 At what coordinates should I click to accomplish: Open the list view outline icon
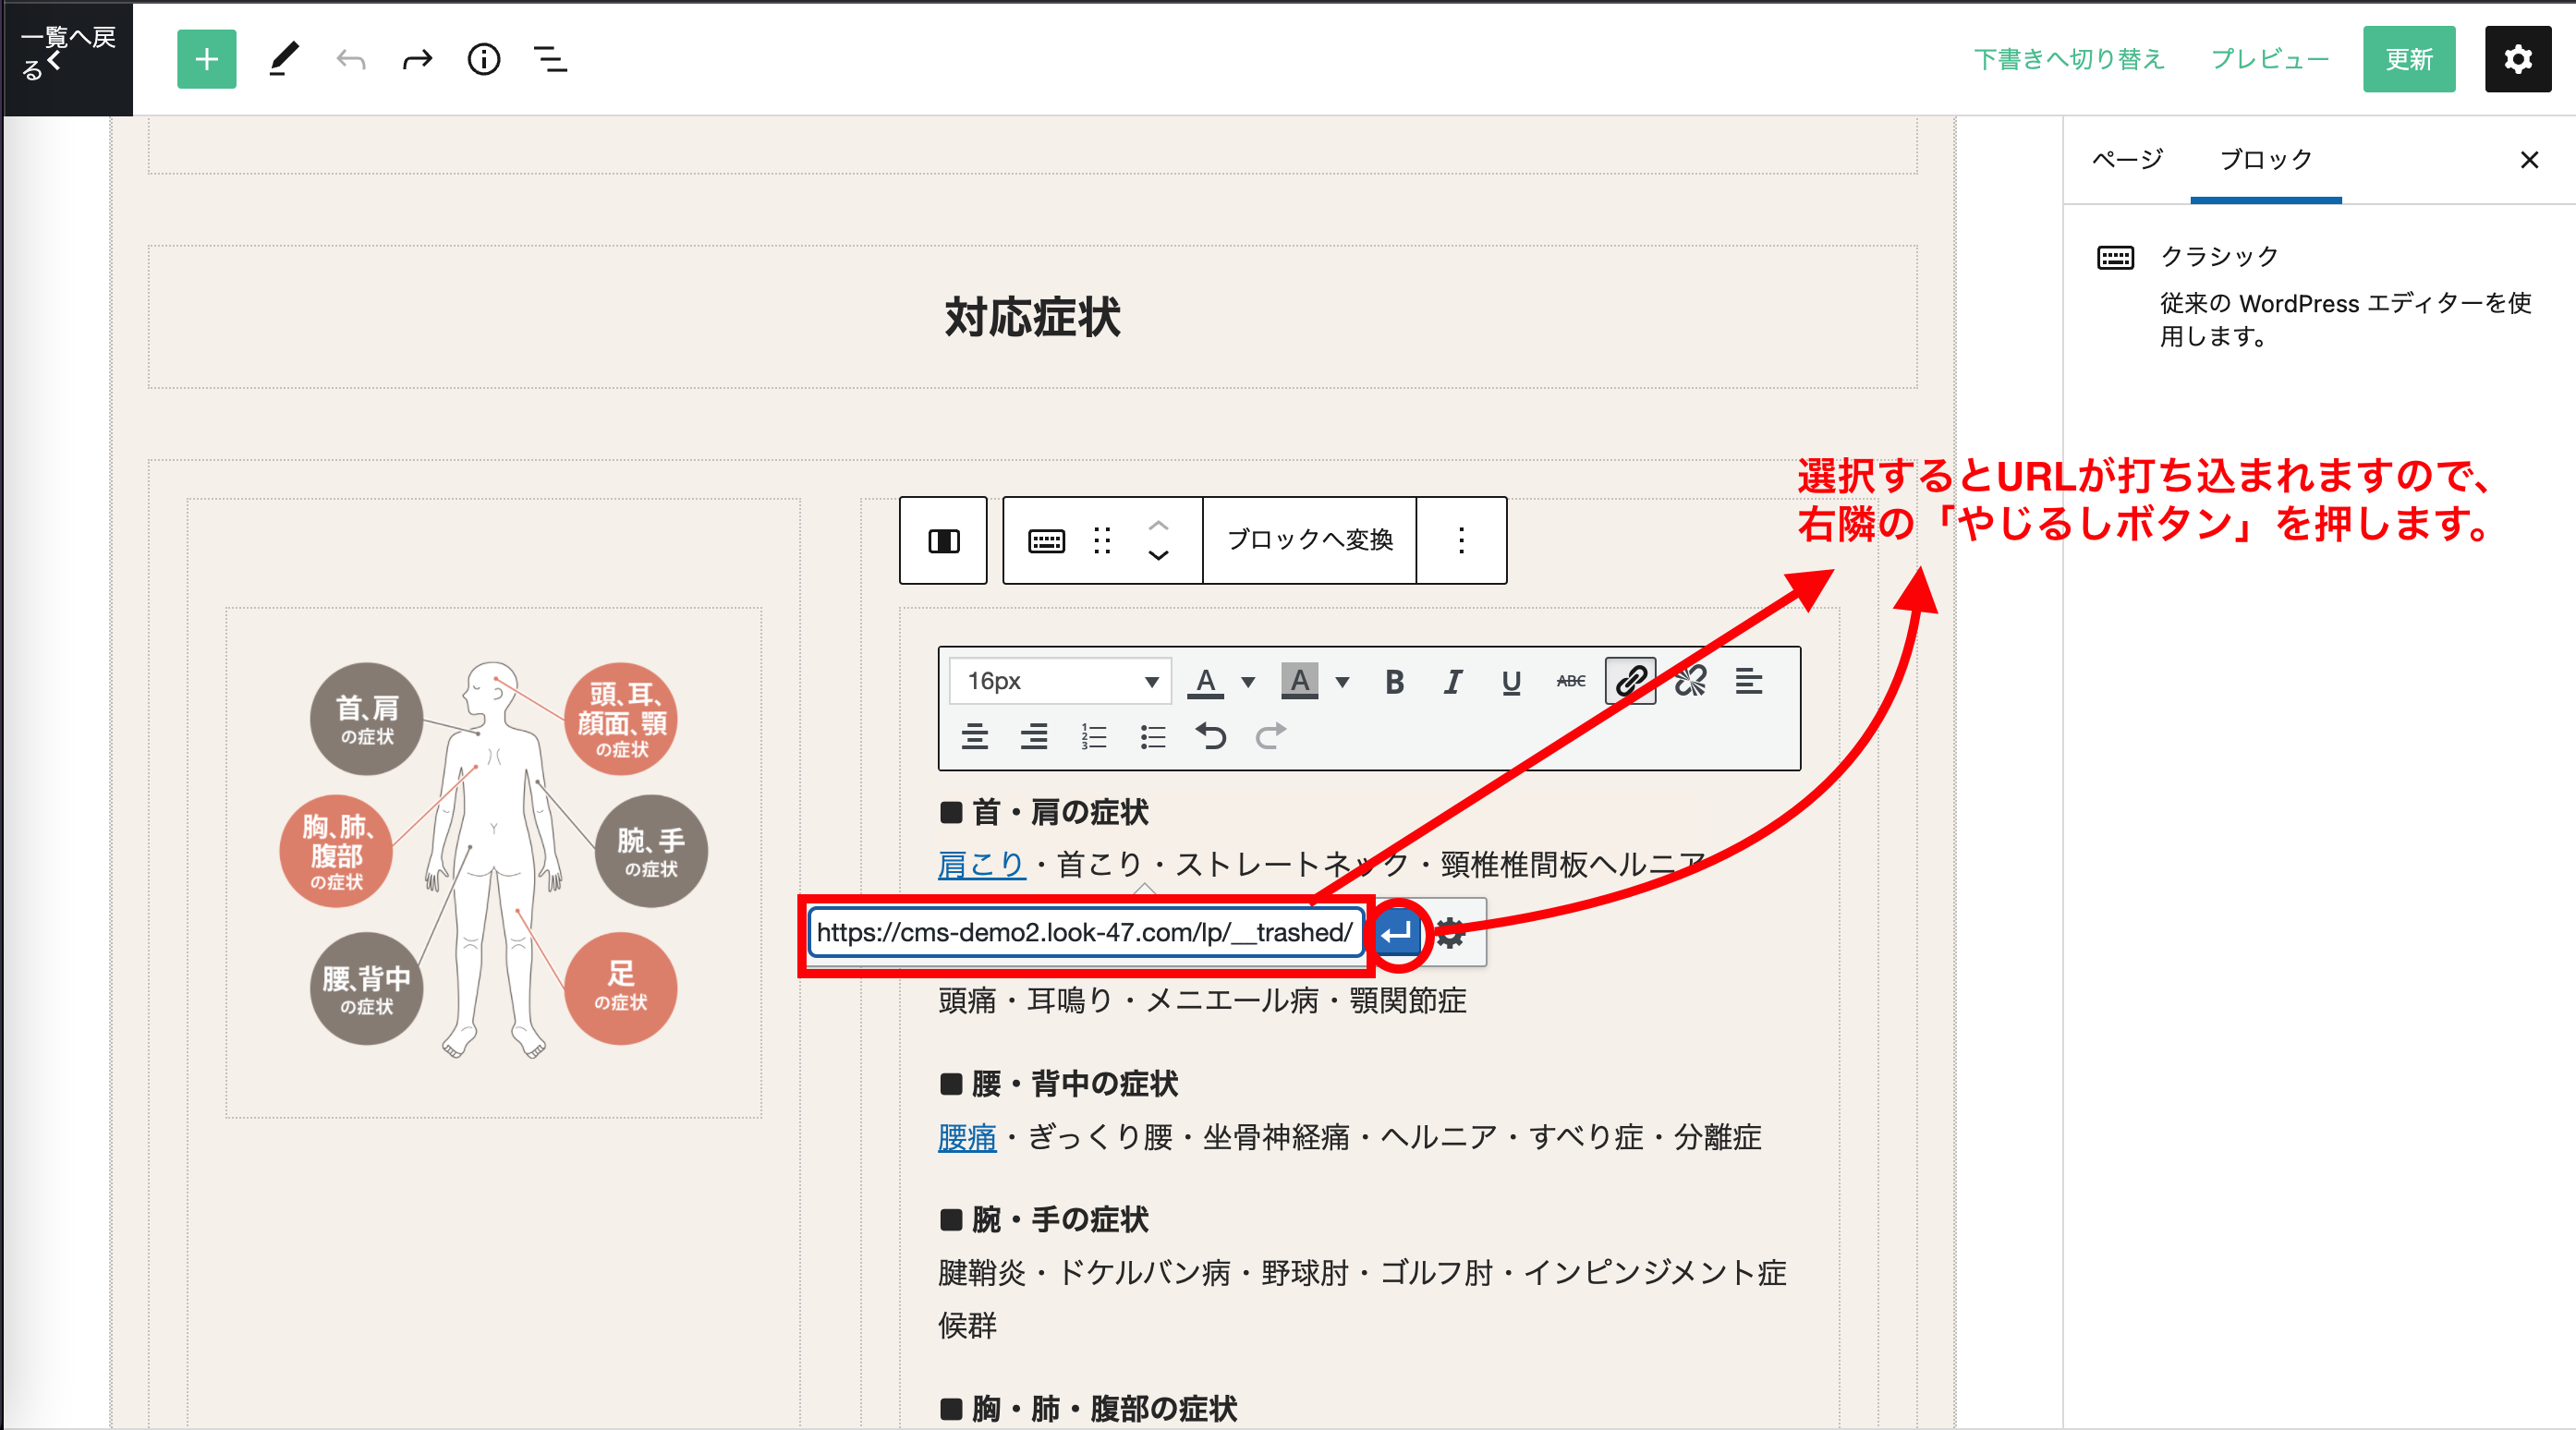point(550,59)
